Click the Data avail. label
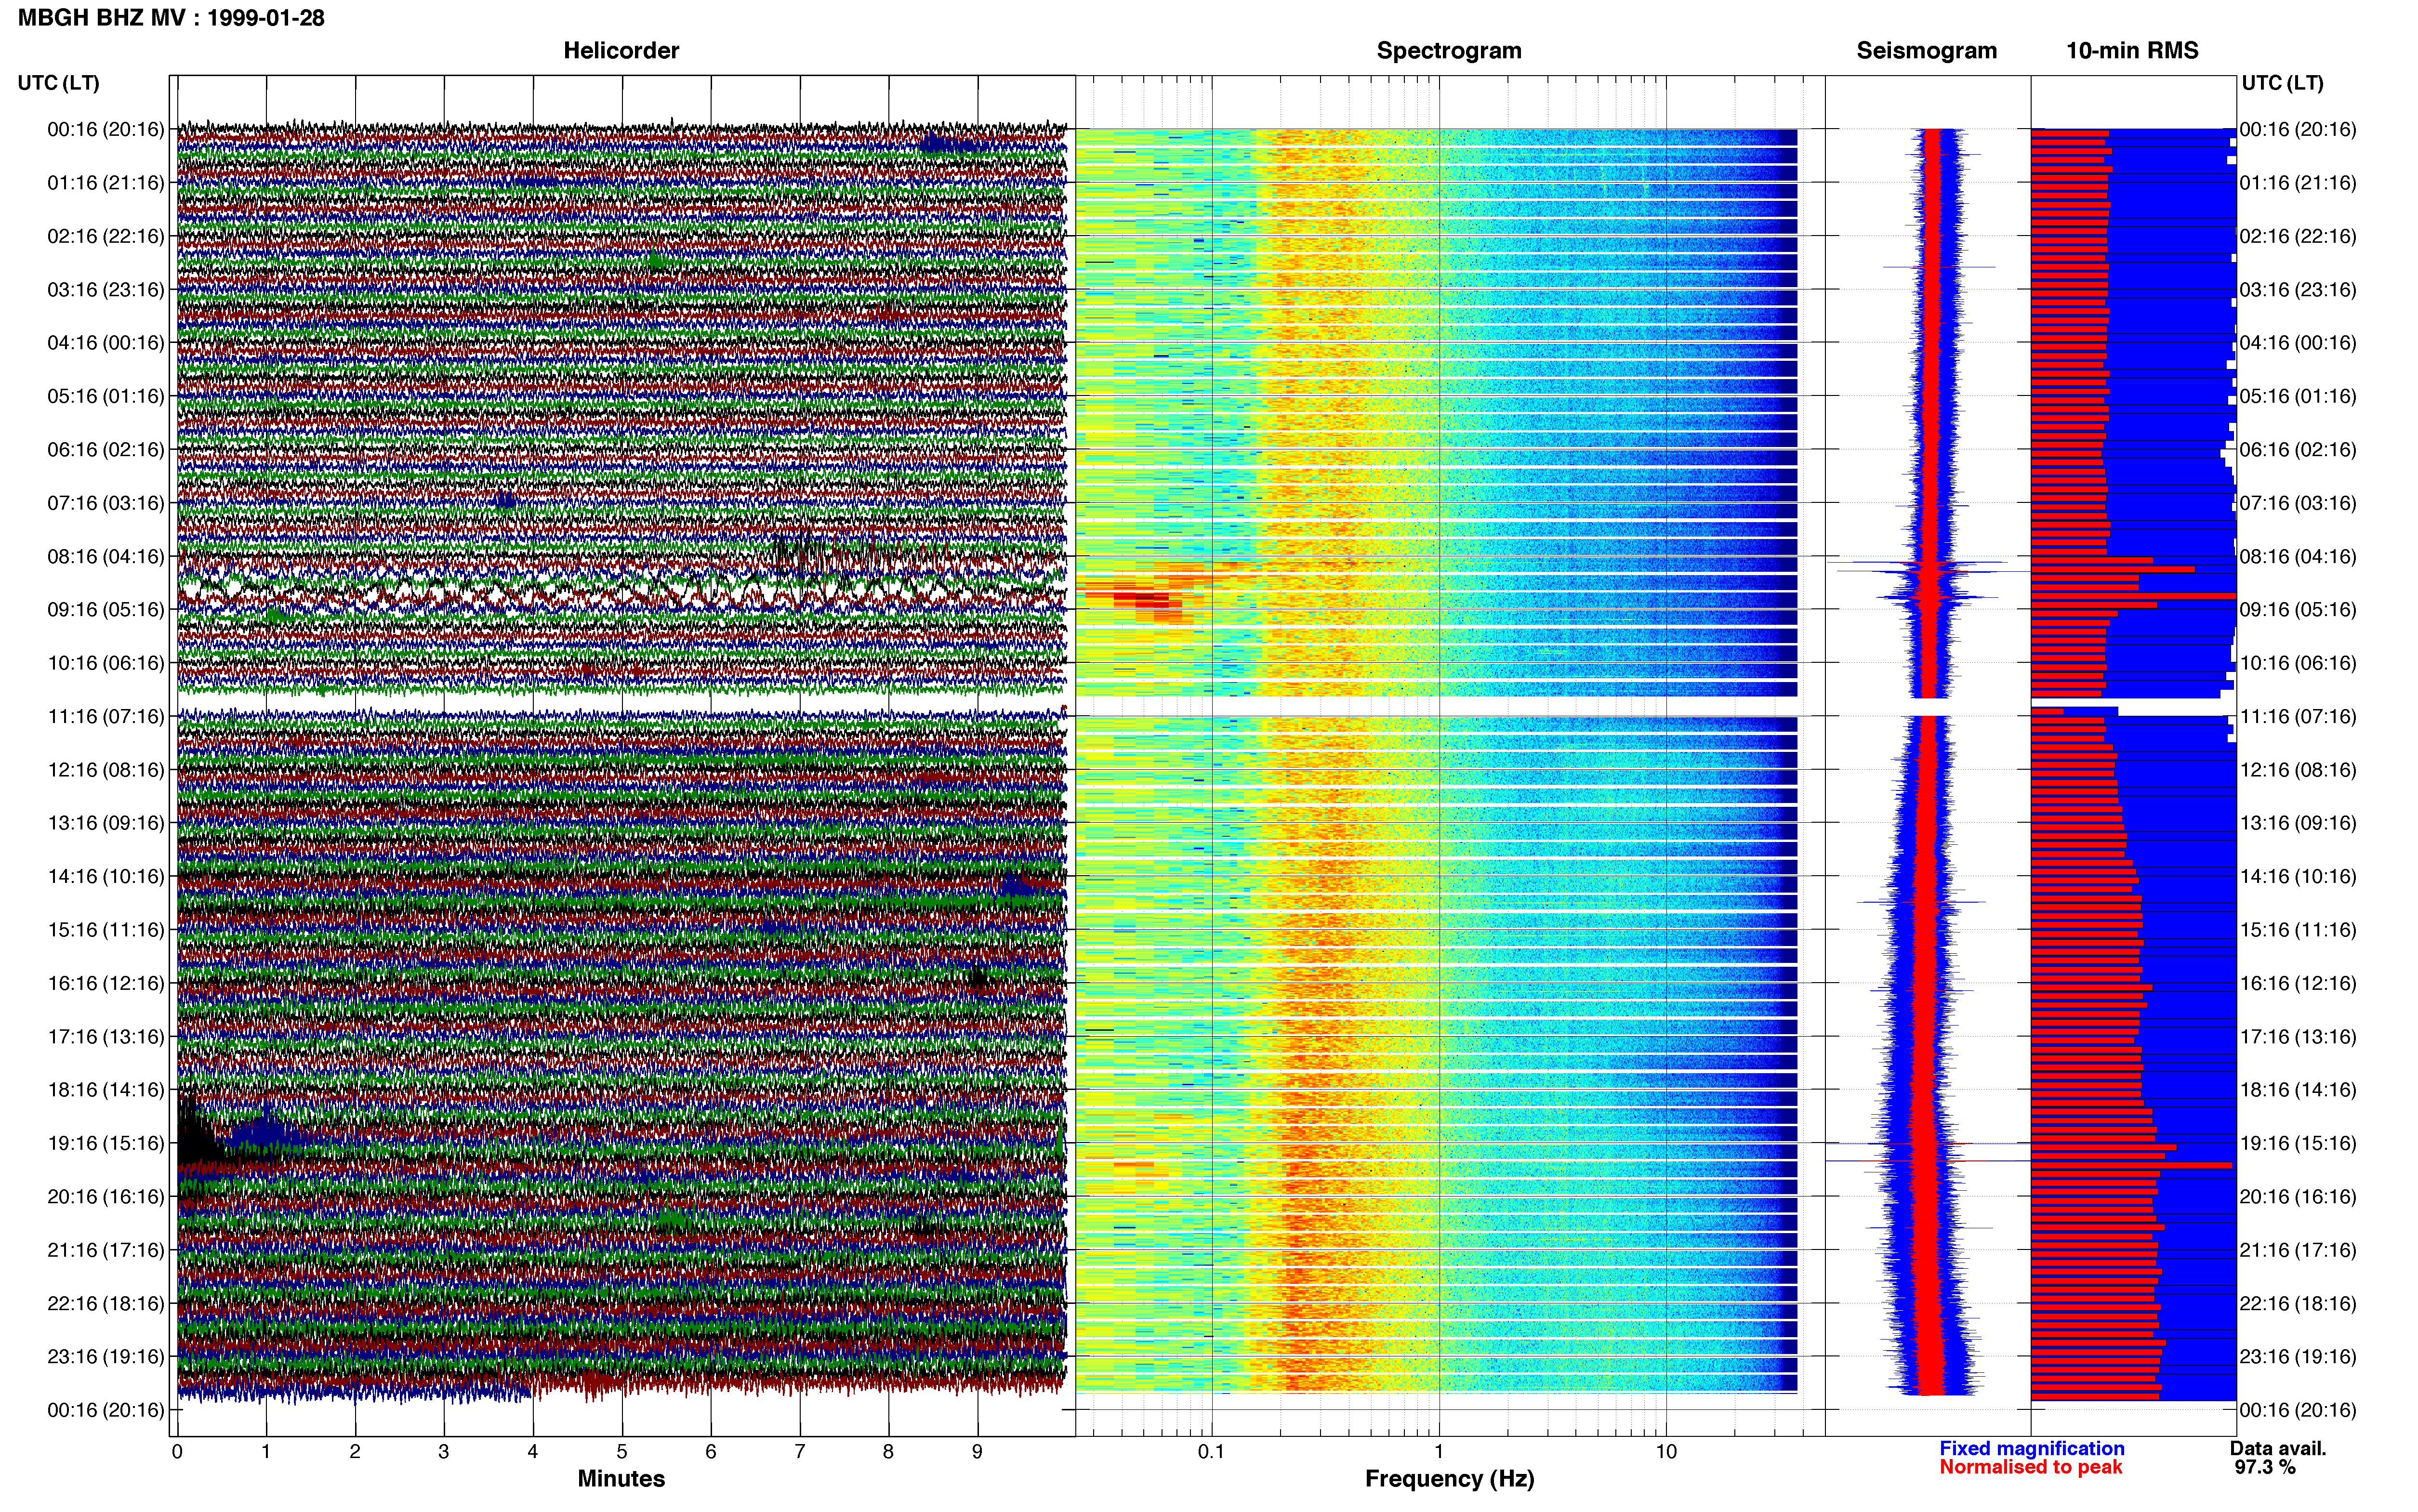The height and width of the screenshot is (1512, 2418). pyautogui.click(x=2278, y=1449)
